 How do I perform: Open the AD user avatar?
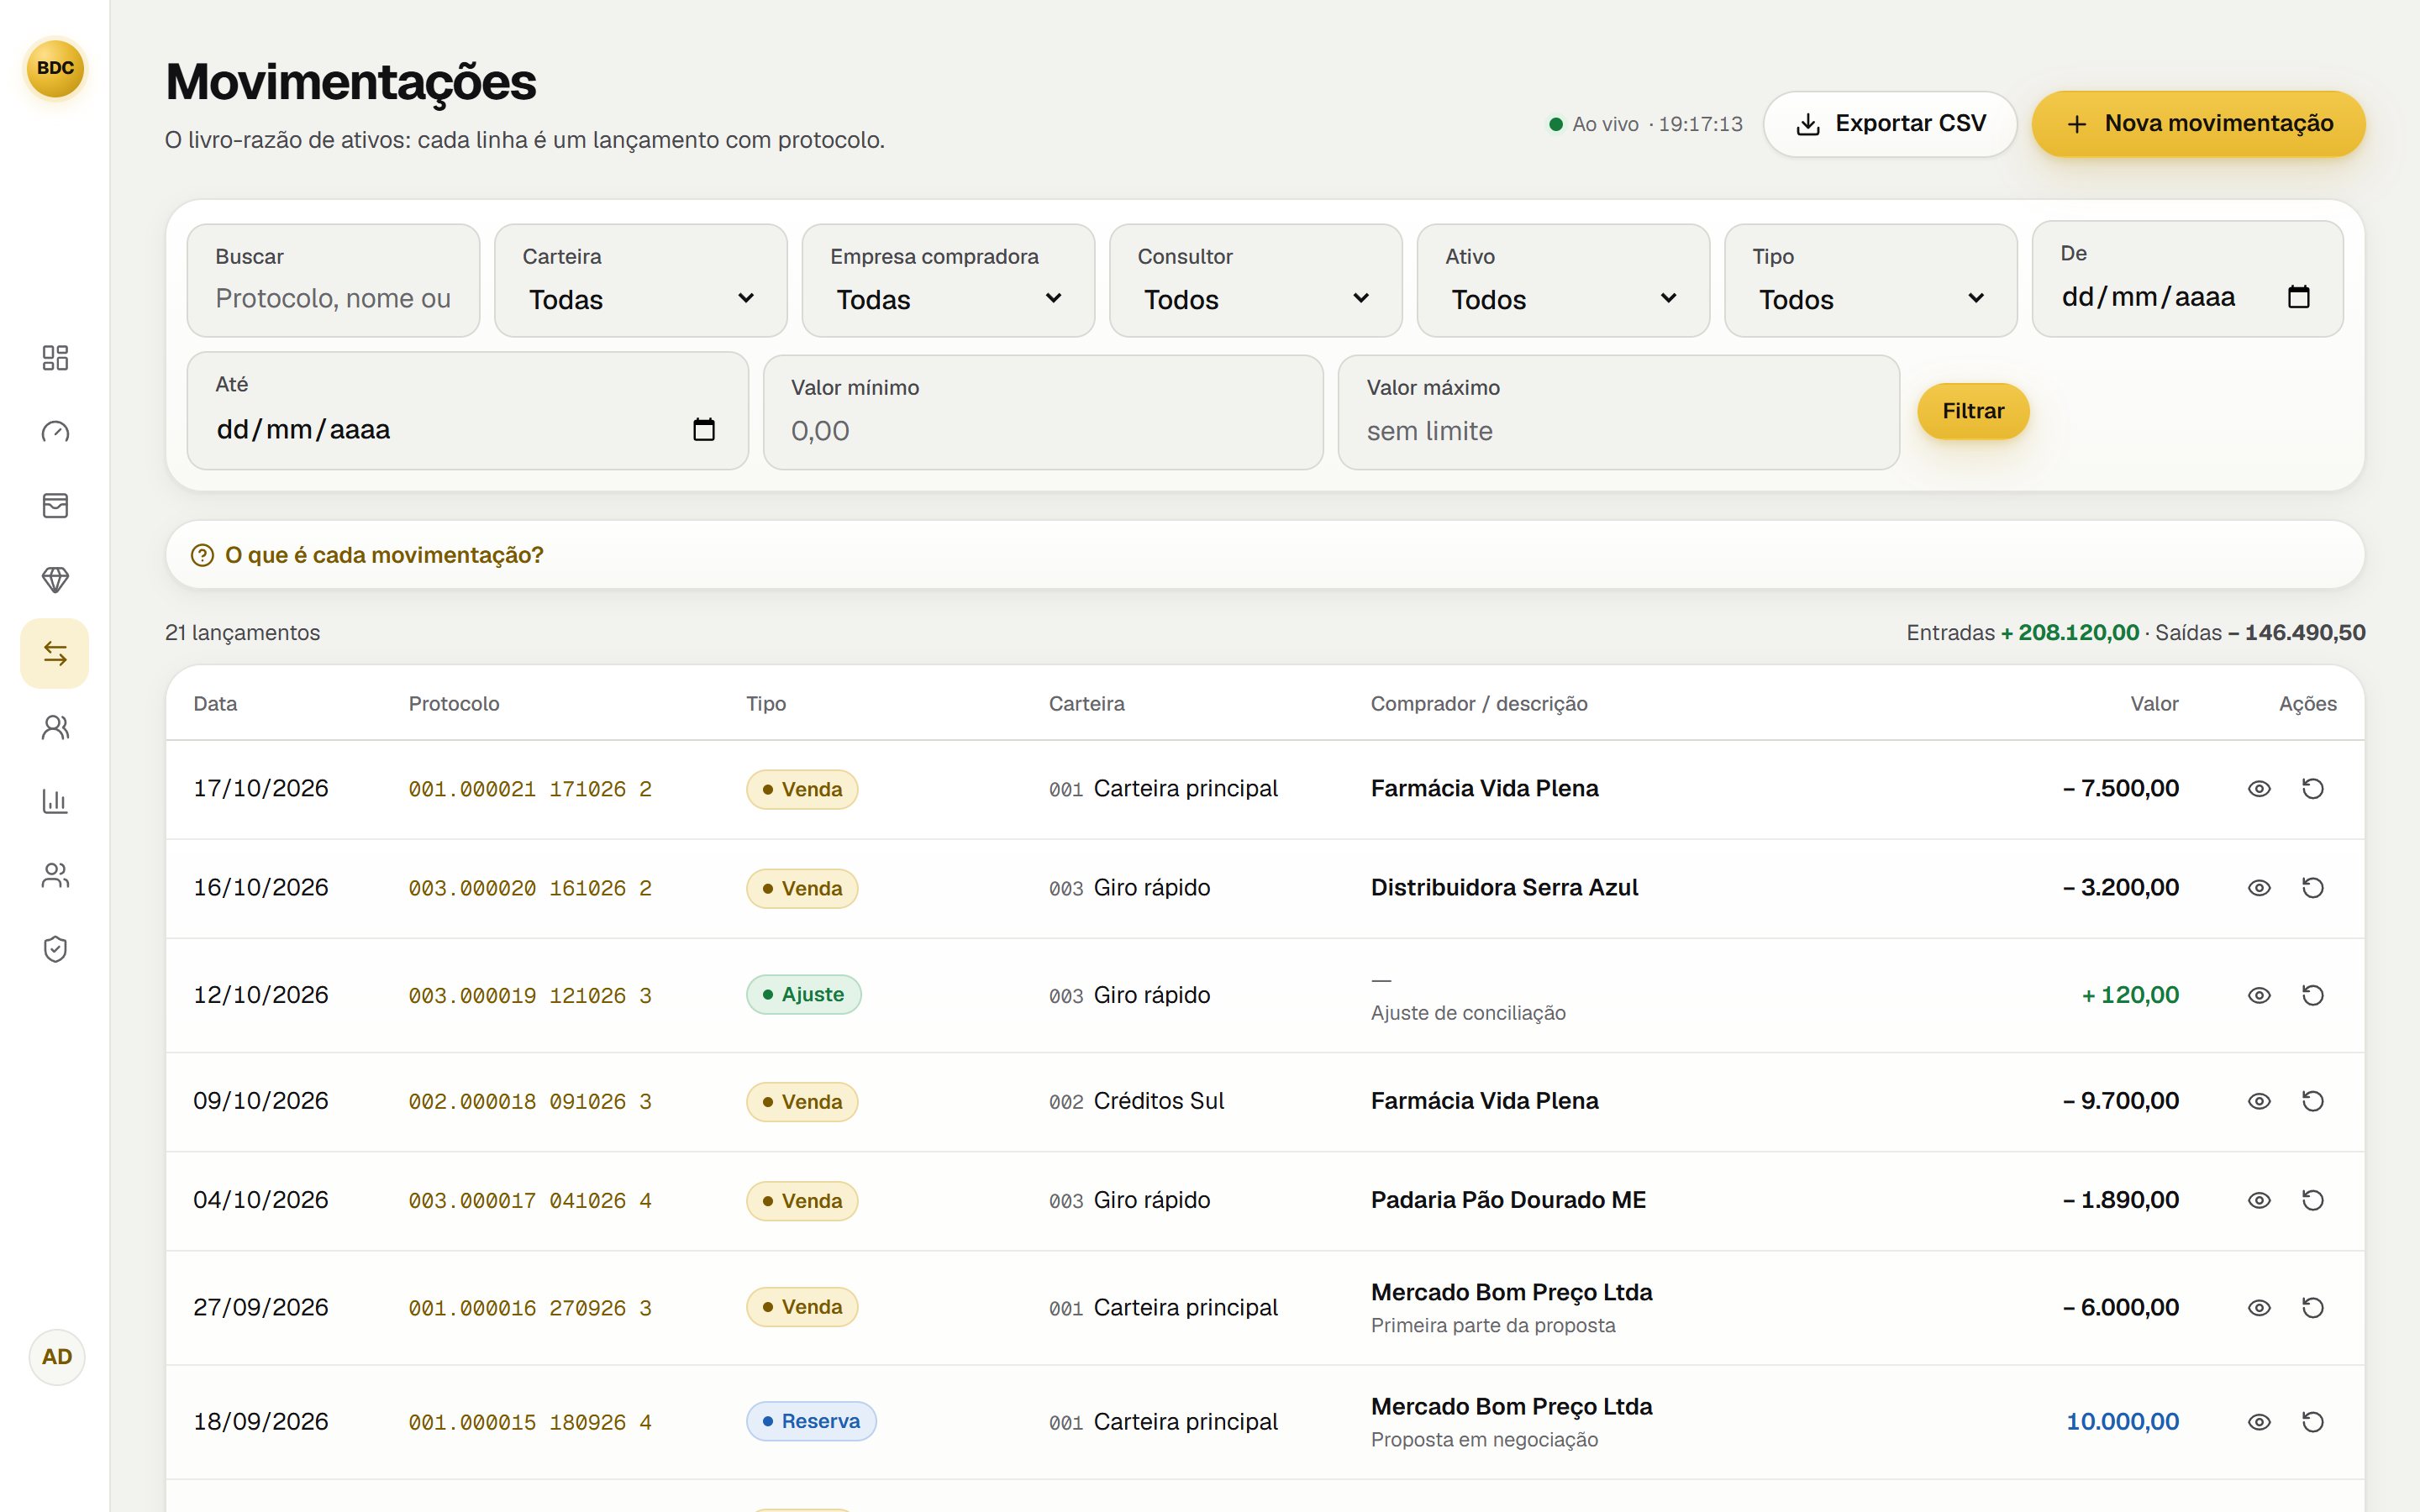coord(57,1357)
